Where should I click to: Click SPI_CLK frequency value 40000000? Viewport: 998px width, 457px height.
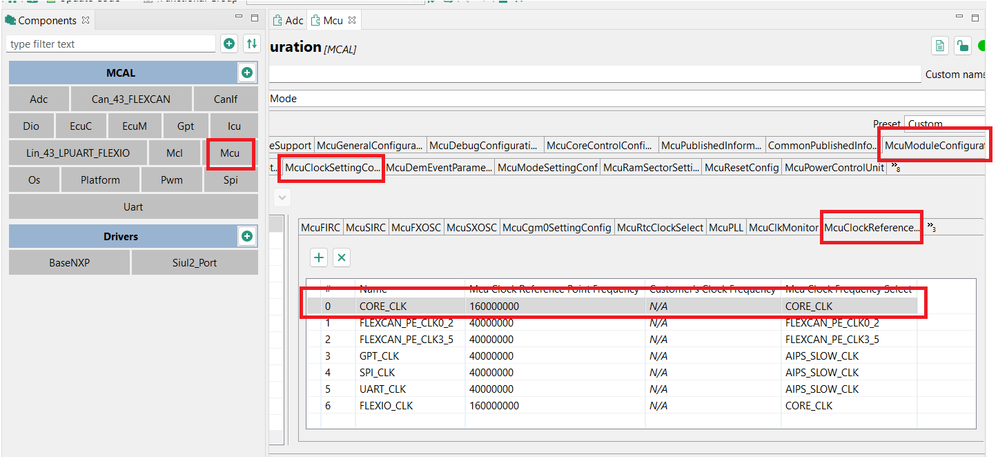tap(491, 372)
